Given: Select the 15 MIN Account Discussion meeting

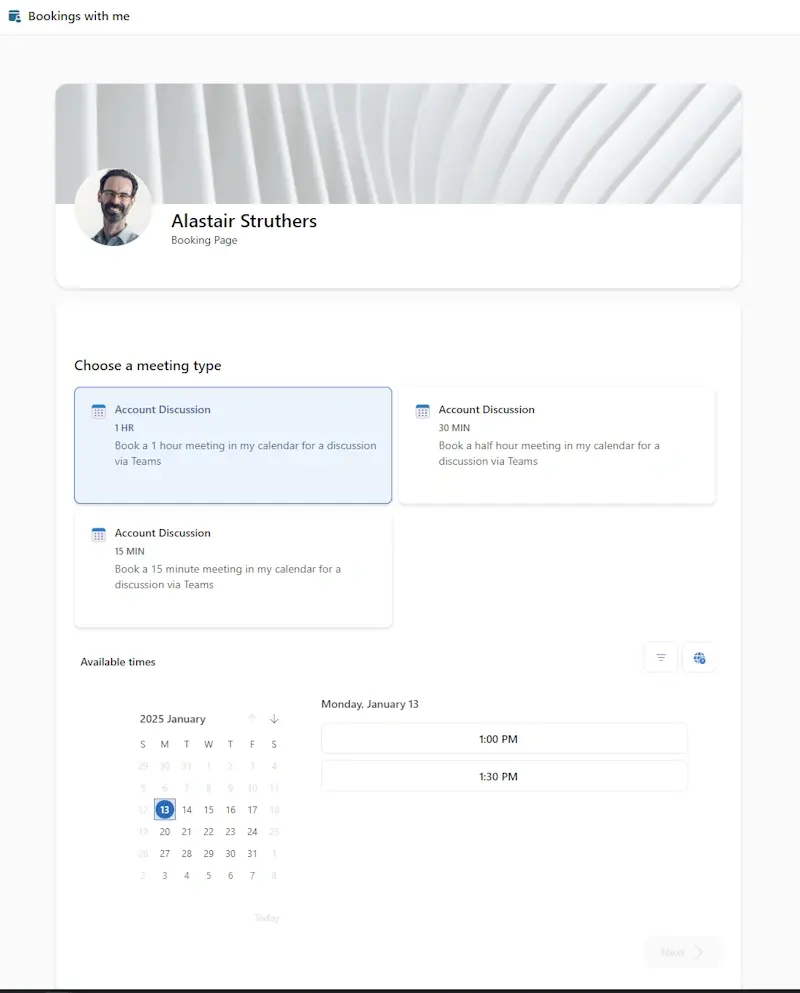Looking at the screenshot, I should pos(233,569).
